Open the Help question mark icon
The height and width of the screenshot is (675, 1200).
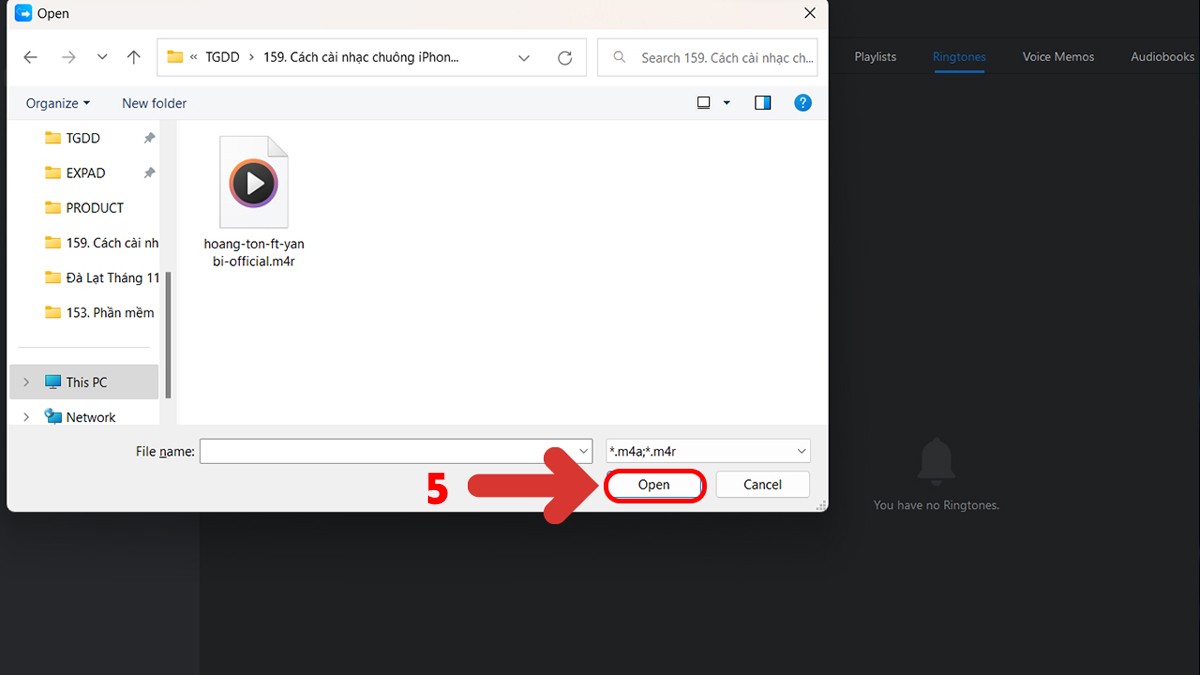point(802,103)
